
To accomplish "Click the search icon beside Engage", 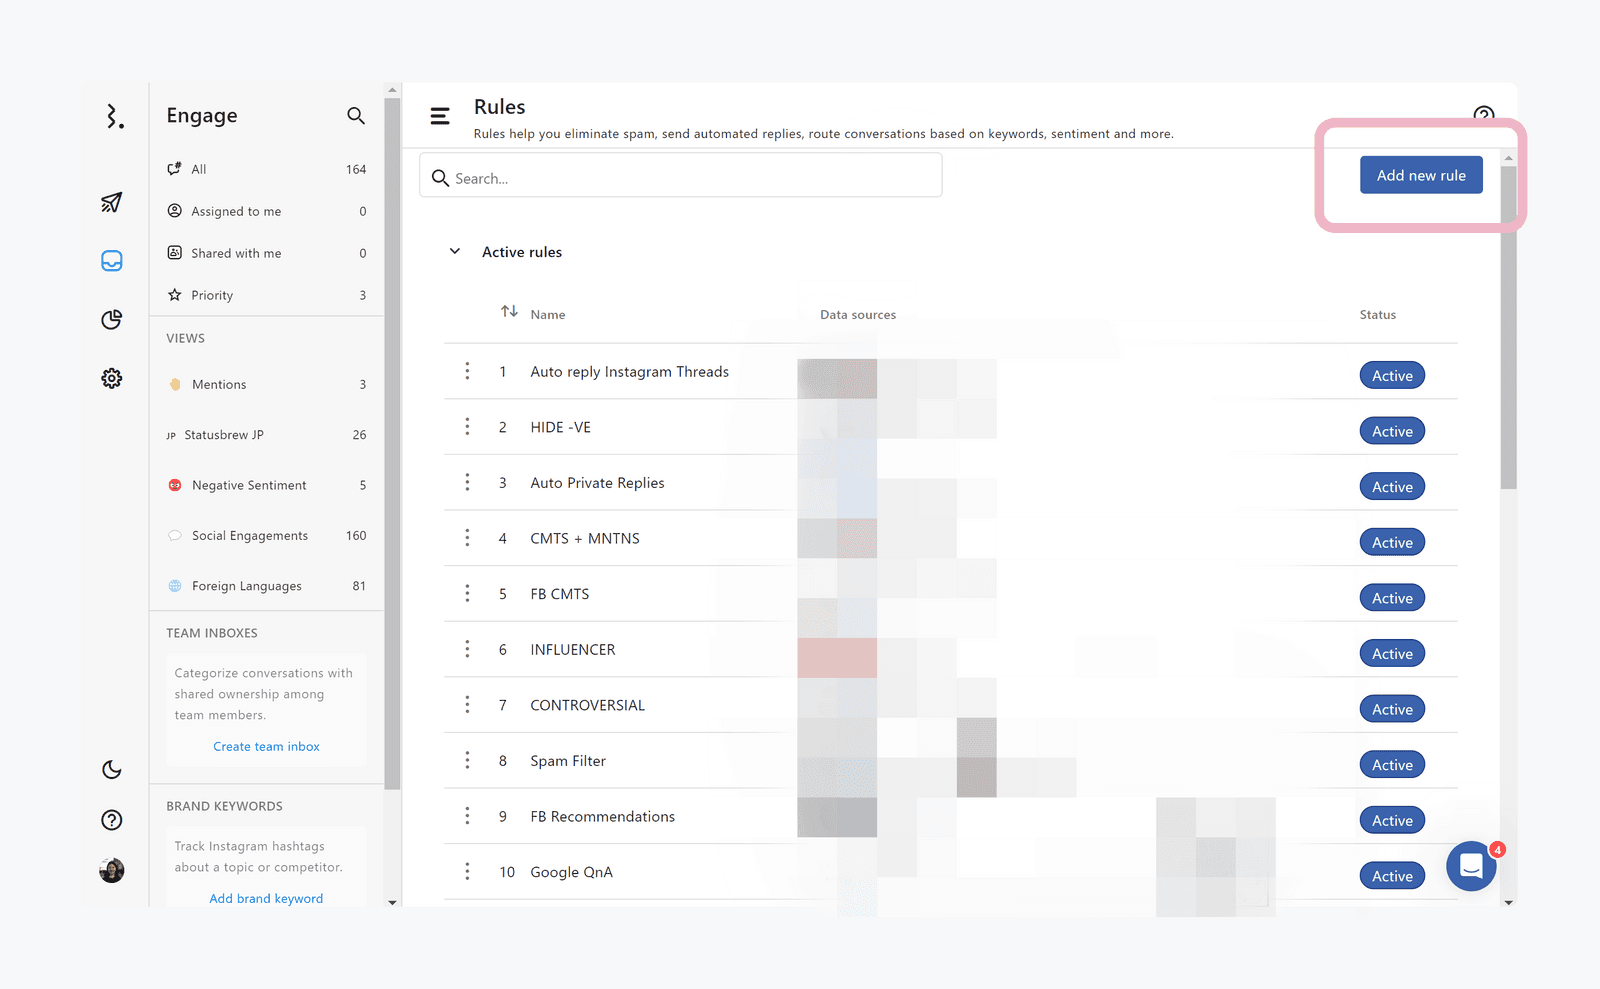I will (x=356, y=116).
